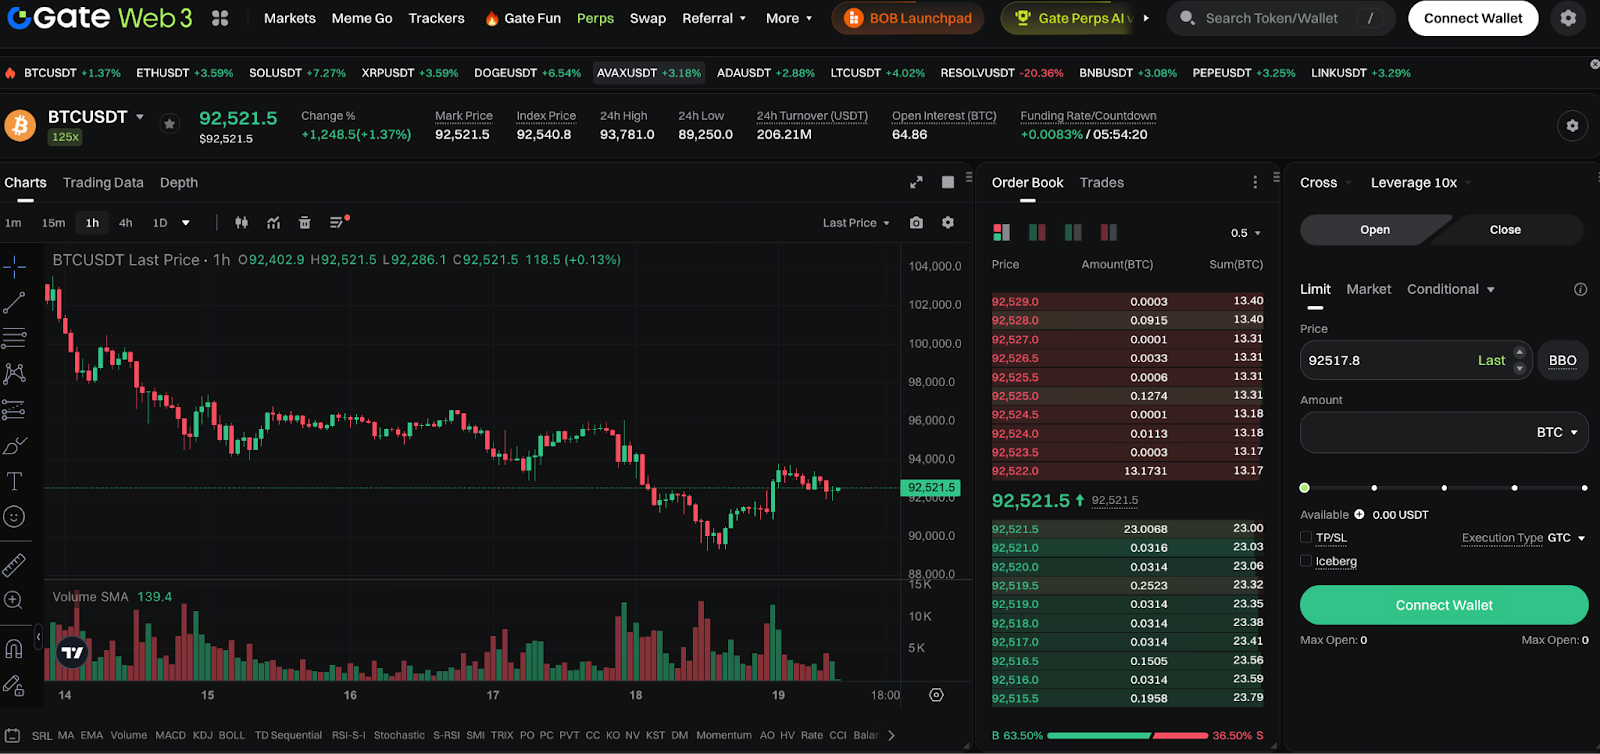Open the chart settings gear icon
This screenshot has width=1600, height=754.
[x=948, y=223]
